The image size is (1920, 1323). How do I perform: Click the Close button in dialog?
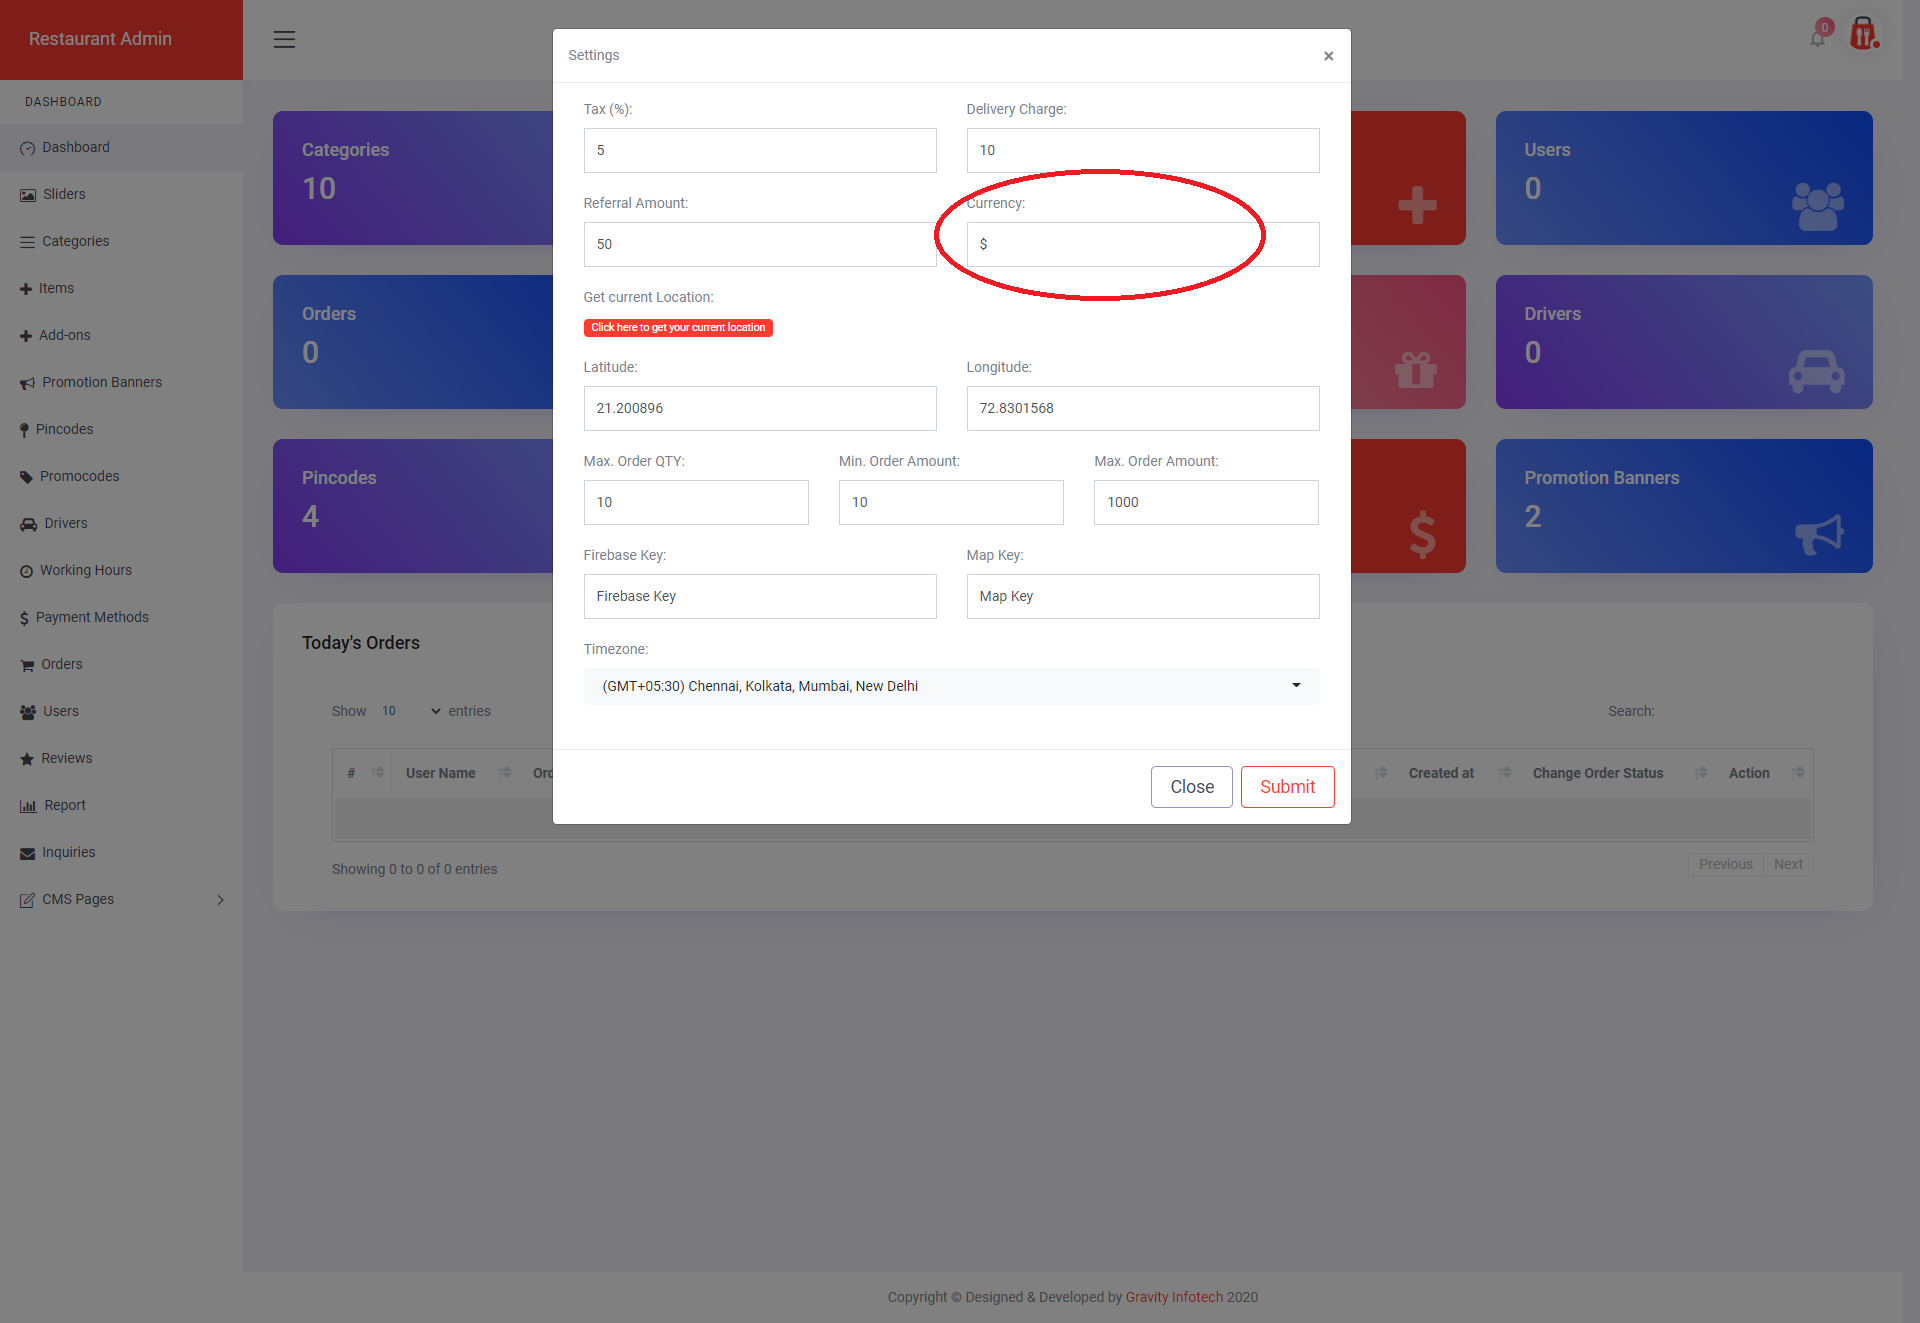pos(1191,787)
